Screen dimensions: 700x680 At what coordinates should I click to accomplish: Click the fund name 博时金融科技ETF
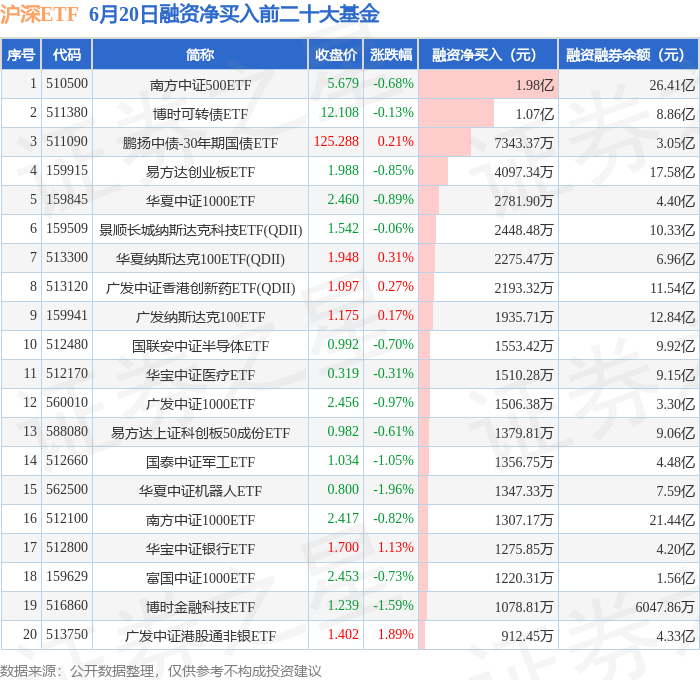click(x=200, y=607)
